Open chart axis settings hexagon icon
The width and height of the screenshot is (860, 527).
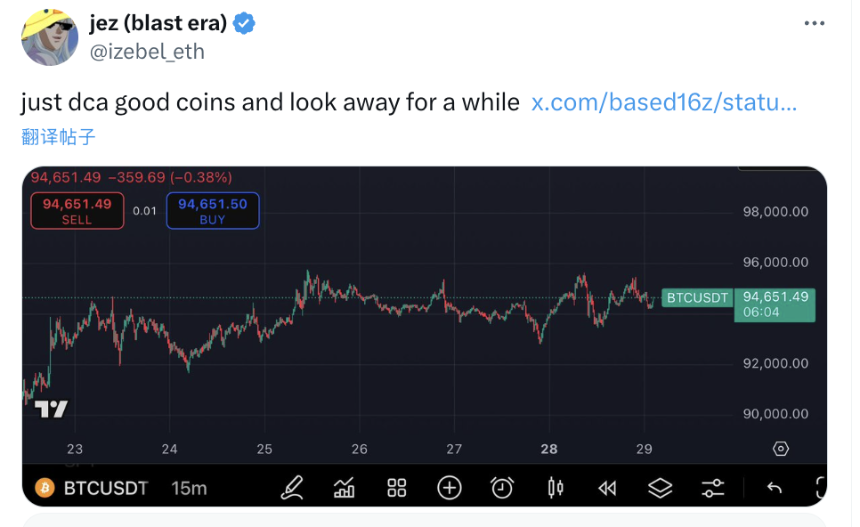[781, 448]
